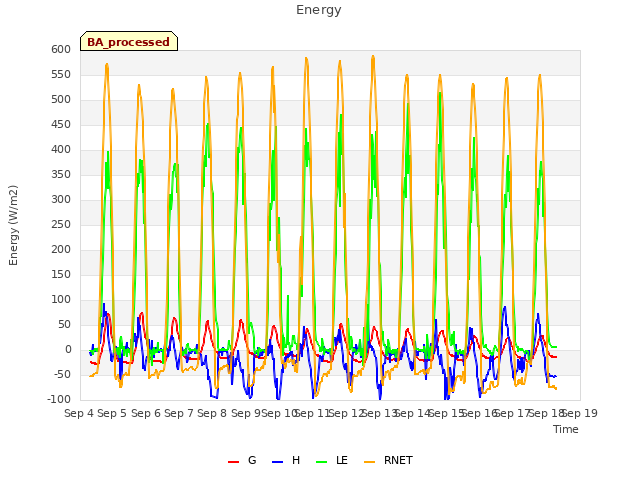Image resolution: width=640 pixels, height=480 pixels.
Task: Click the Sep 8 x-axis tick label
Action: pos(212,413)
